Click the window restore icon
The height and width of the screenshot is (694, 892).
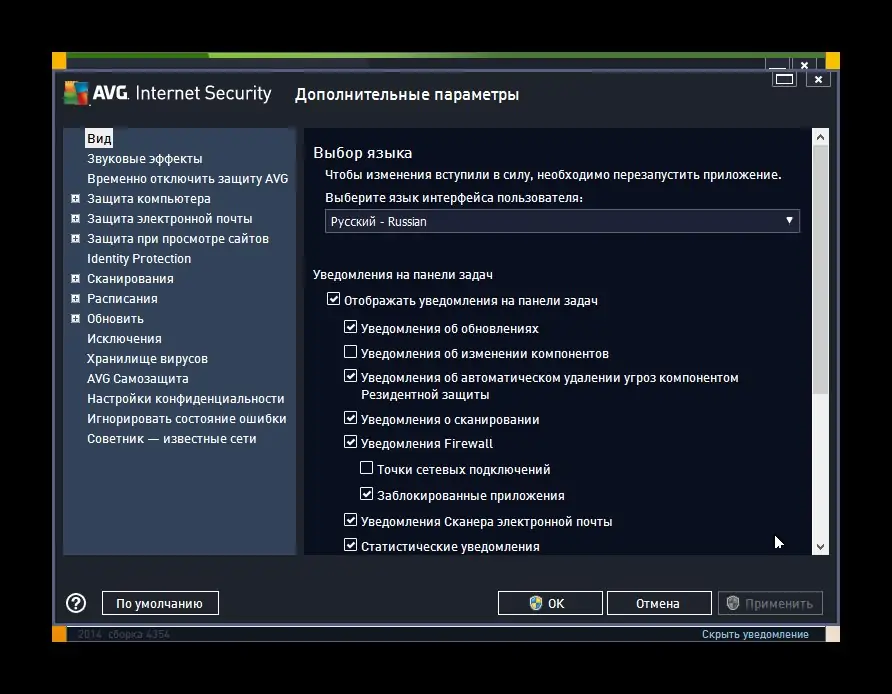785,79
